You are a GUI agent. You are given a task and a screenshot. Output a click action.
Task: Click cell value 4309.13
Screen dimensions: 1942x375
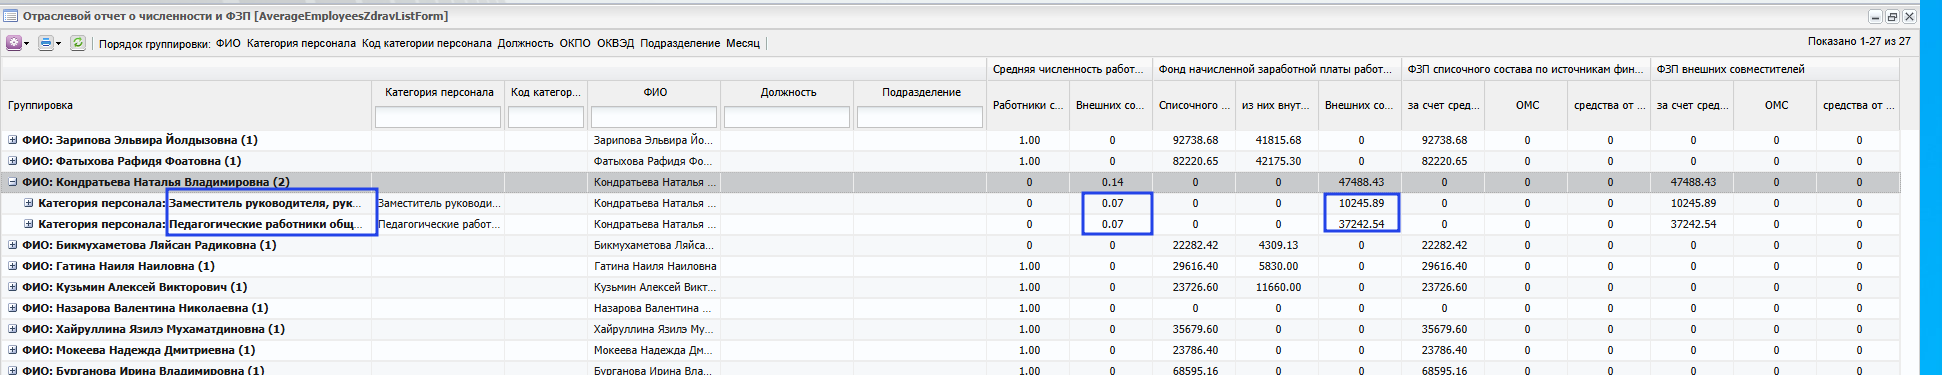(x=1278, y=245)
